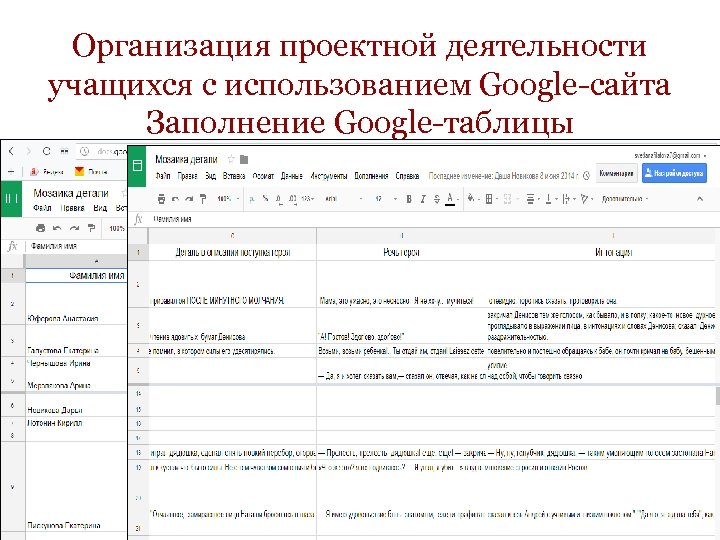Open horizontal align options in front toolbar
The image size is (720, 540).
coord(531,199)
